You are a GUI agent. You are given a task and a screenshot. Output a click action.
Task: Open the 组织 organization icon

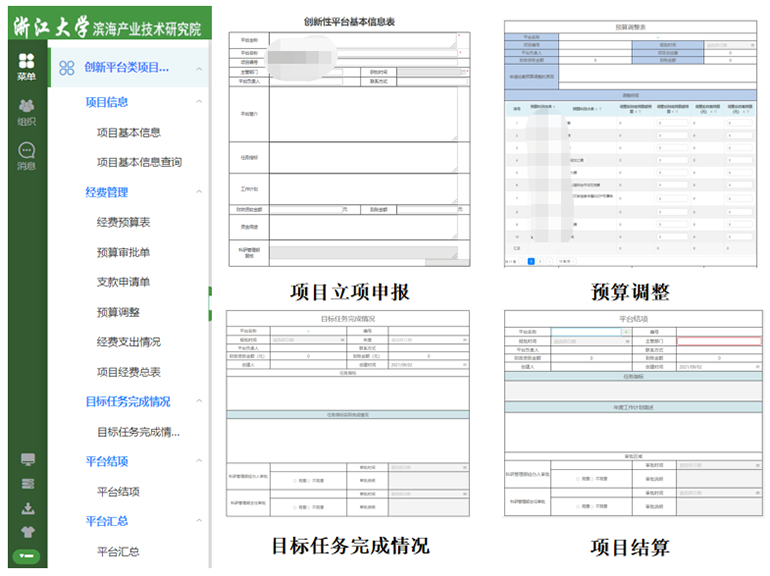coord(27,112)
